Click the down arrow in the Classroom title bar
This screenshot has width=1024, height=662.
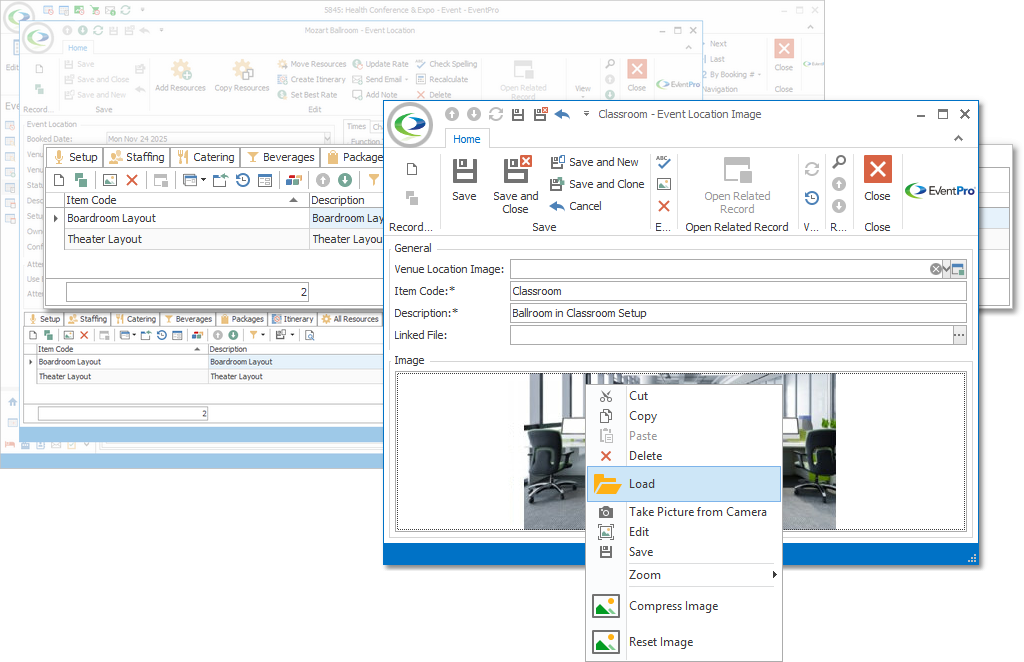point(474,114)
